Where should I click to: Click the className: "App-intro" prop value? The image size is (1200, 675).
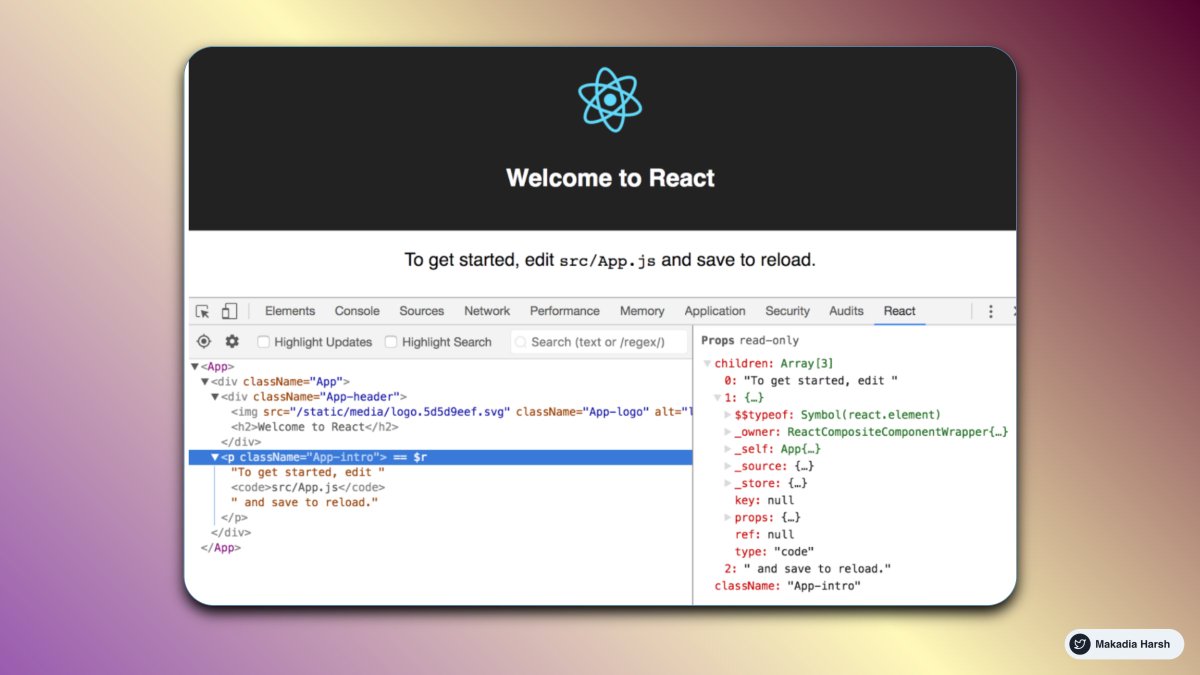click(823, 586)
